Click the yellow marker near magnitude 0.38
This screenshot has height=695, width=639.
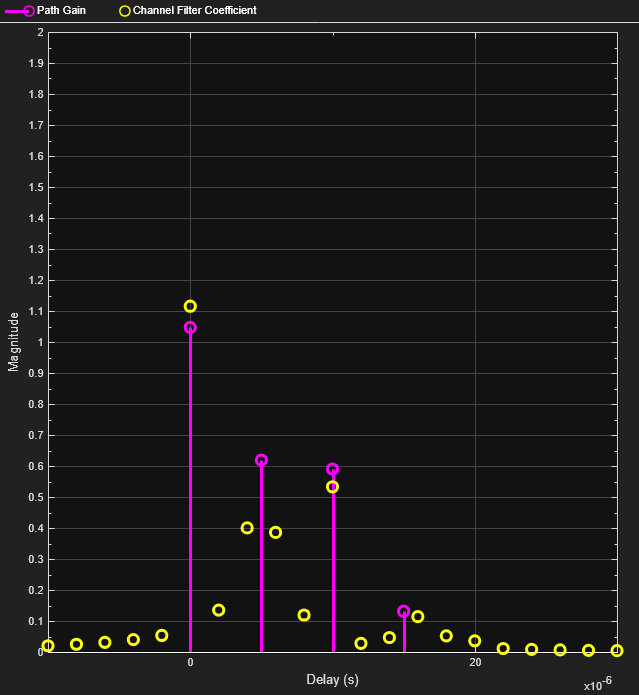[276, 532]
